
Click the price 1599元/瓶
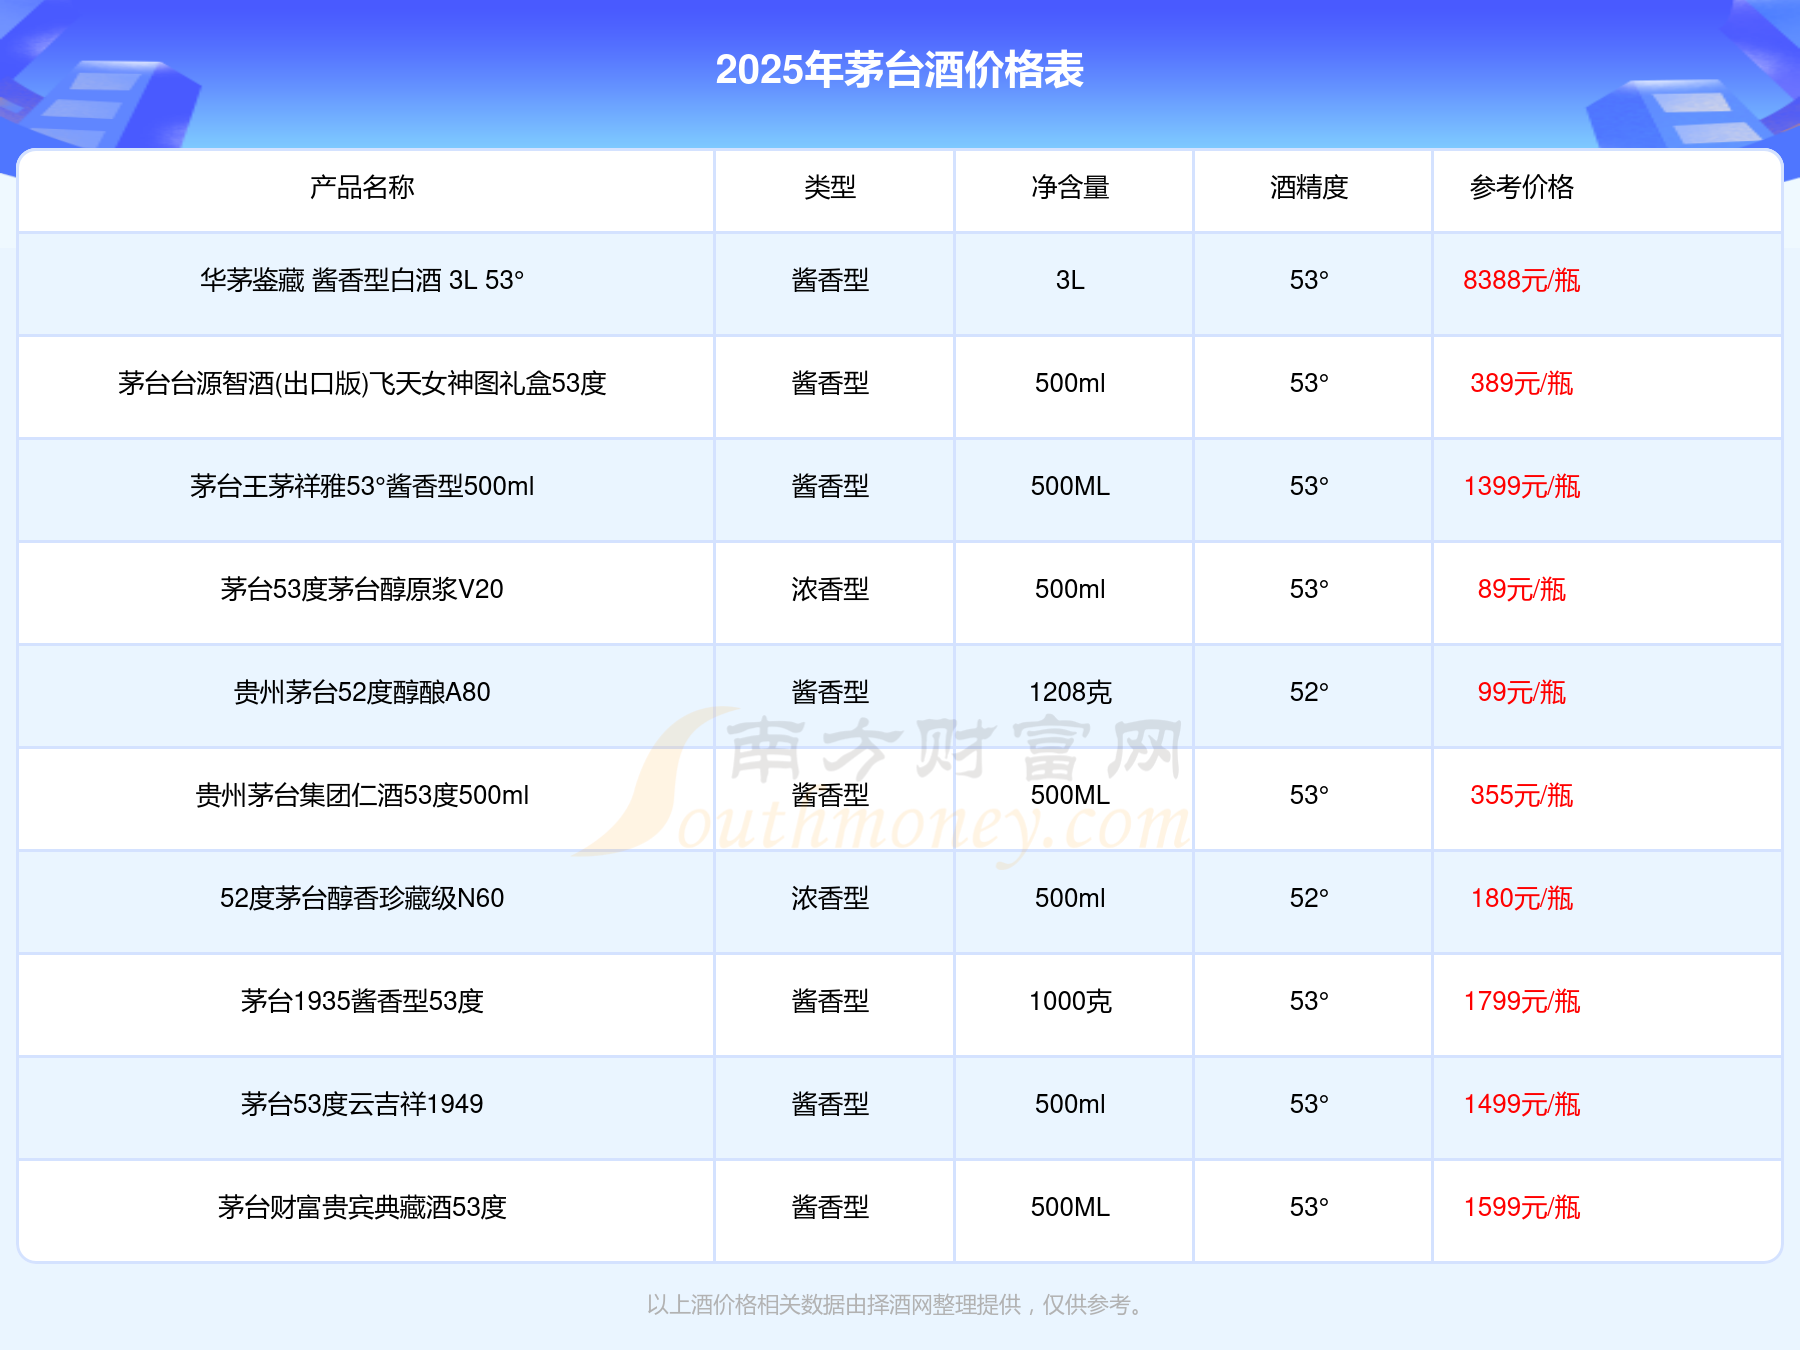pyautogui.click(x=1522, y=1207)
